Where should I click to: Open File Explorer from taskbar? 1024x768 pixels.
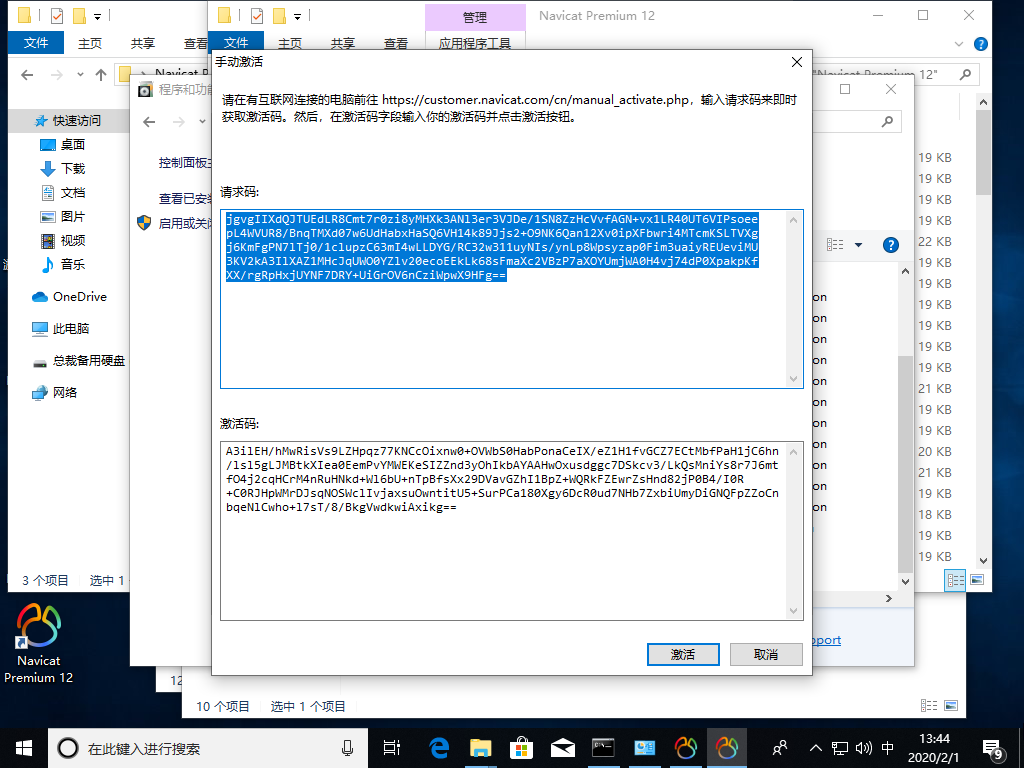coord(480,748)
